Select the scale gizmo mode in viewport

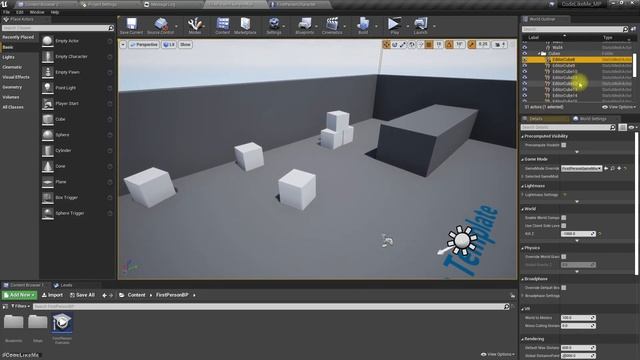(403, 44)
